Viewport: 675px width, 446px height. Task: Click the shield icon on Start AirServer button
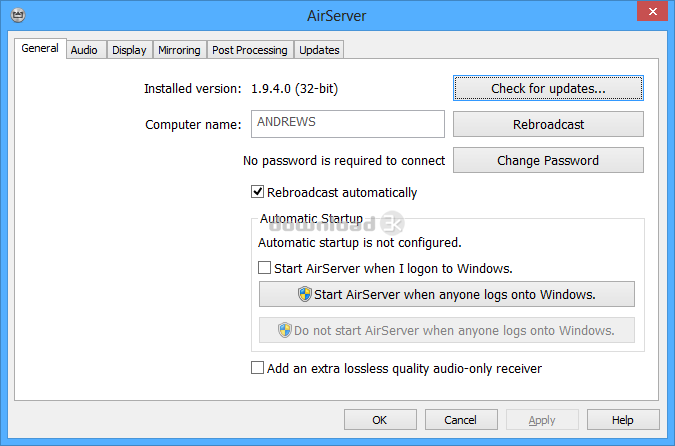[305, 294]
